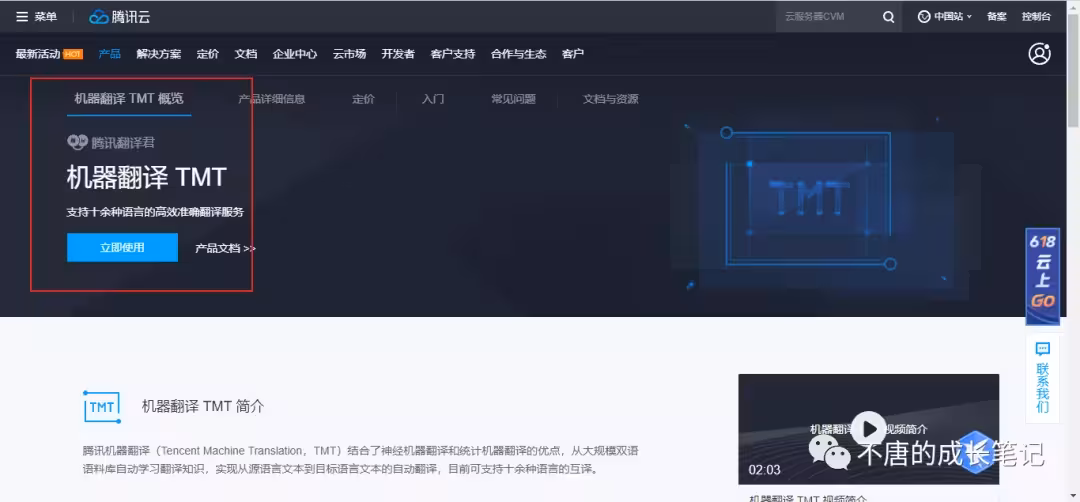Click the 支持十余种语言的高效准确翻译服务 subtitle

[155, 212]
